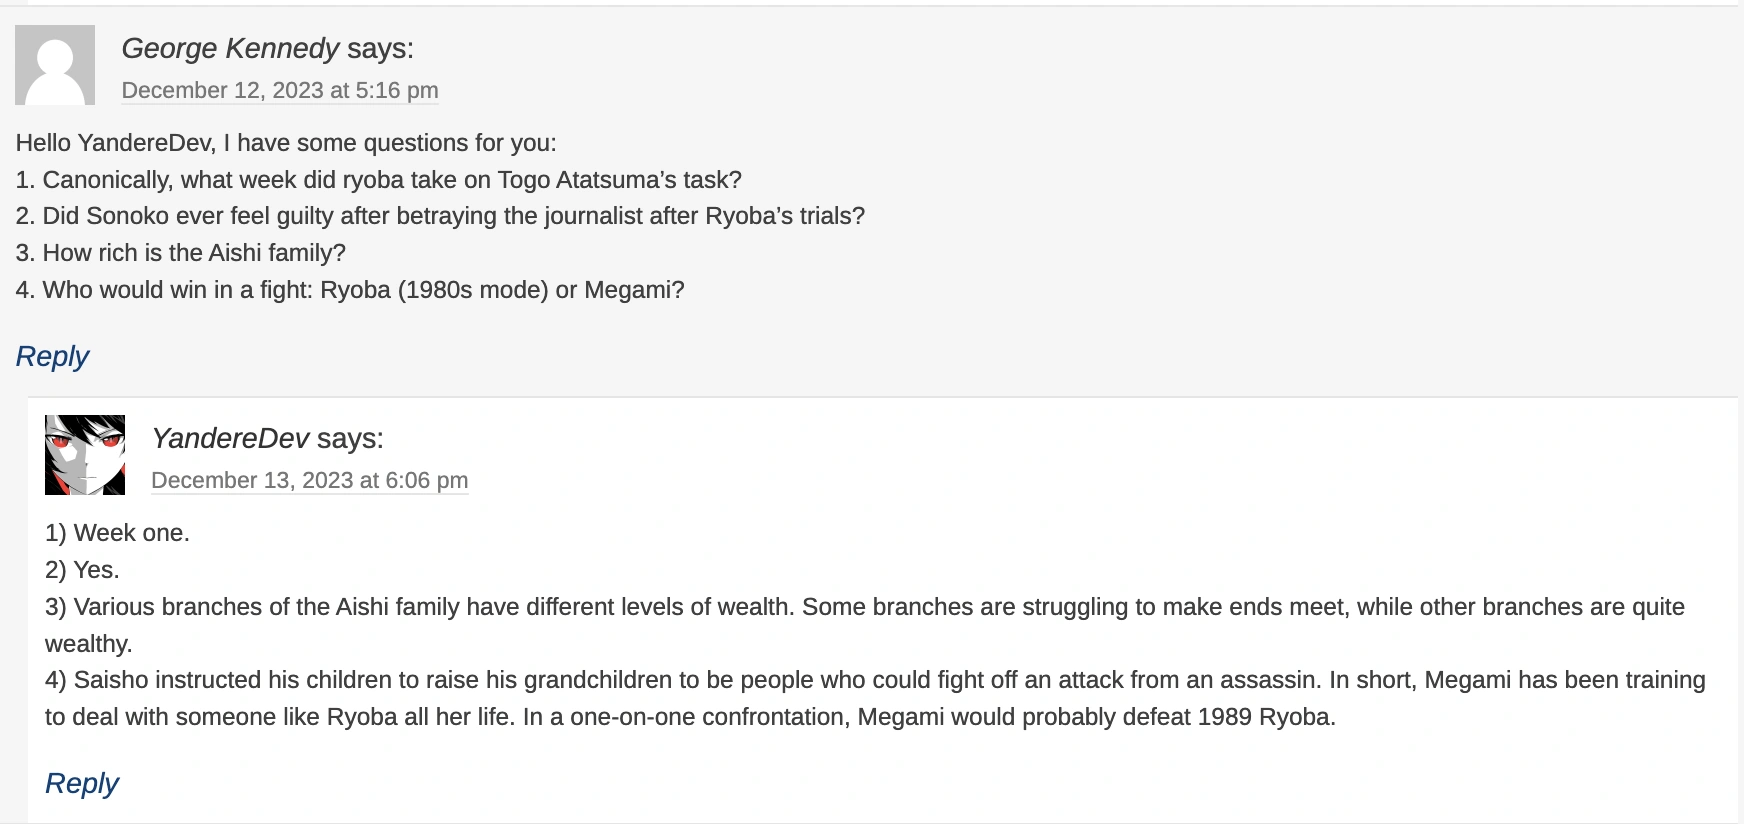Image resolution: width=1744 pixels, height=824 pixels.
Task: Open YandereDev's author name link
Action: coord(230,438)
